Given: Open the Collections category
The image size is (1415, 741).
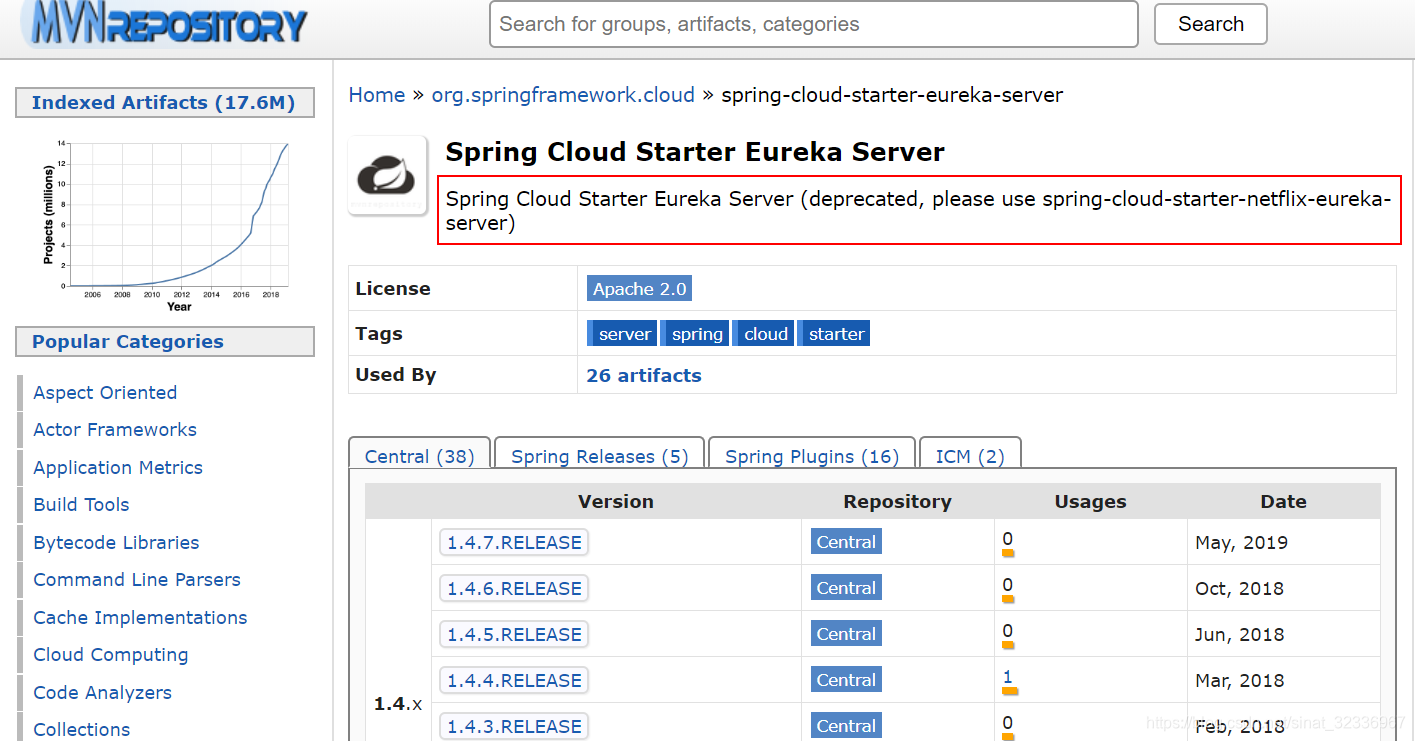Looking at the screenshot, I should [x=82, y=730].
